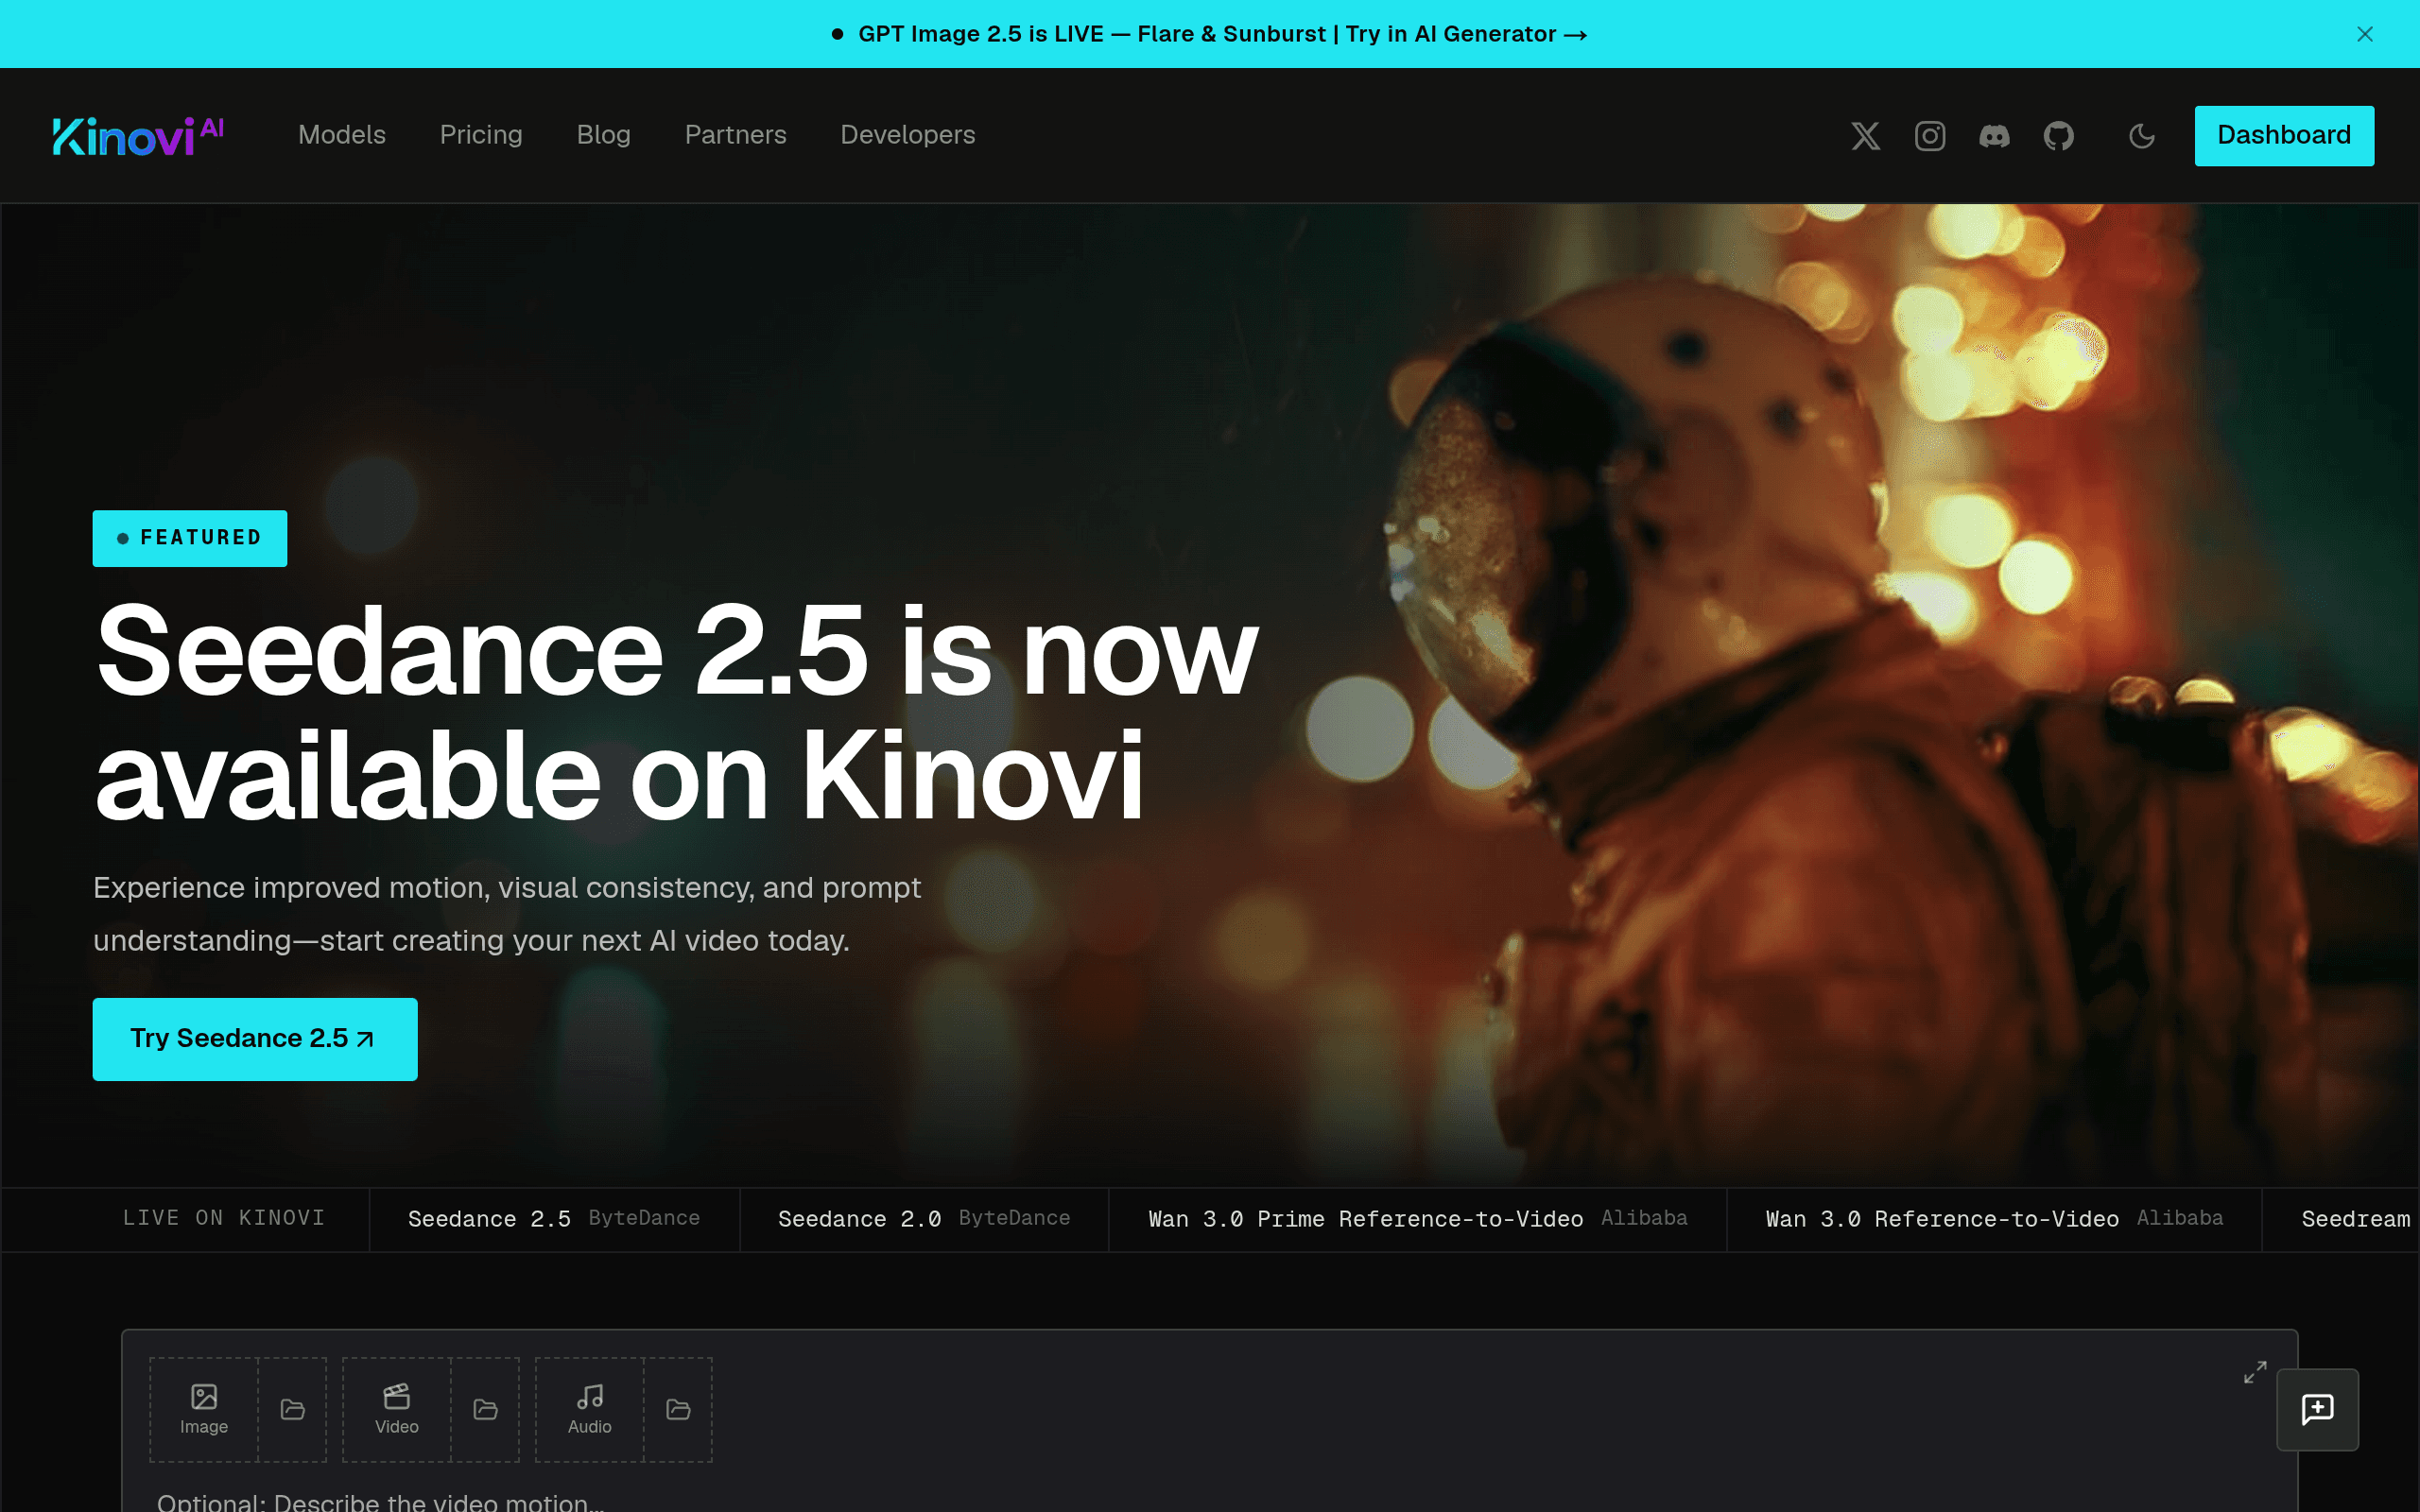Select Seedance 2.5 ByteDance in the ticker
The height and width of the screenshot is (1512, 2420).
click(554, 1219)
